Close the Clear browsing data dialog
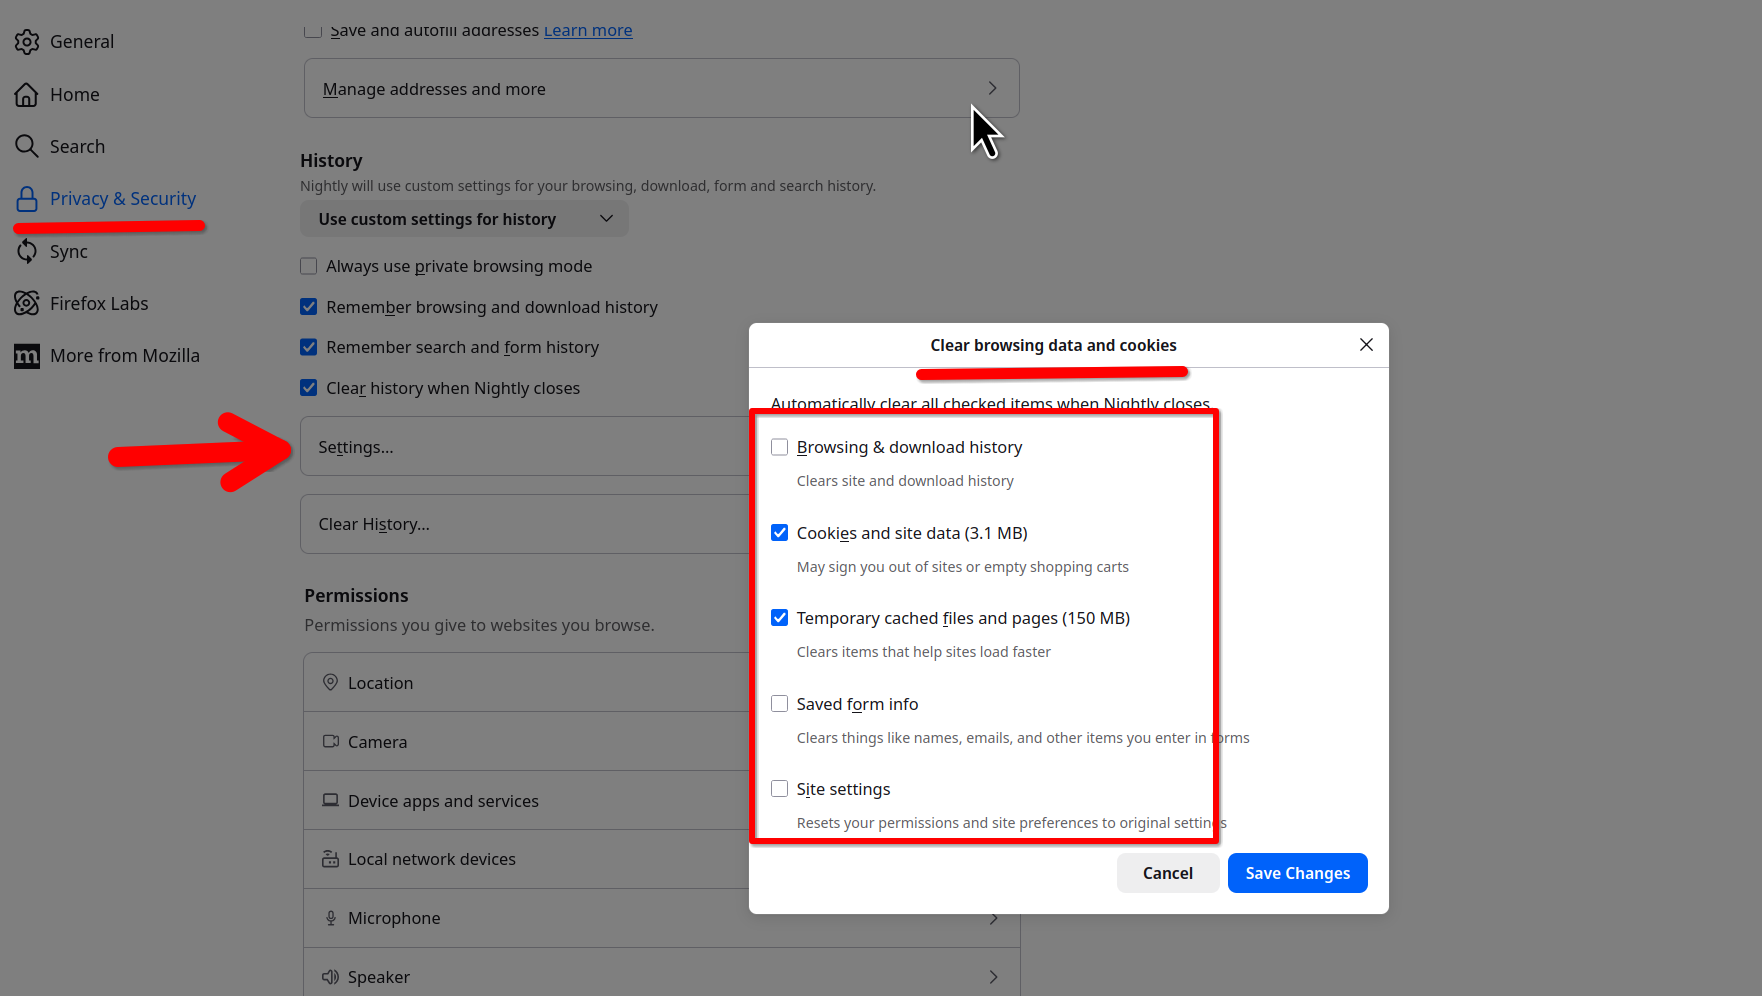Image resolution: width=1762 pixels, height=996 pixels. (1366, 345)
